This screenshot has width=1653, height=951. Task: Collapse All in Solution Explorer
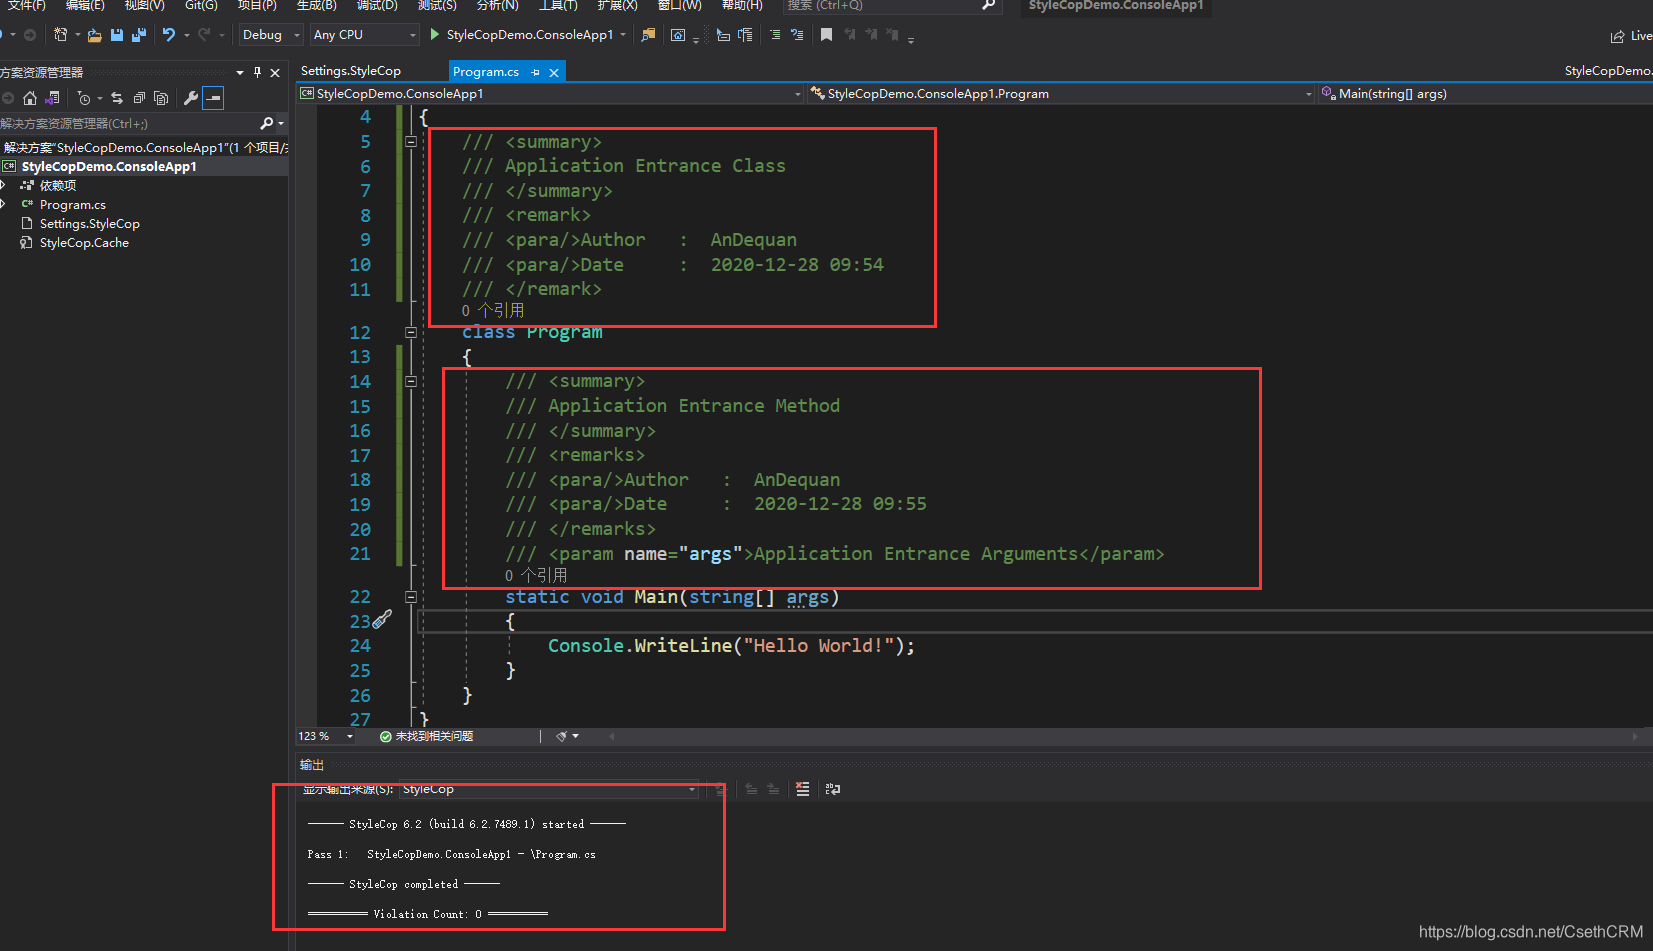click(x=139, y=98)
